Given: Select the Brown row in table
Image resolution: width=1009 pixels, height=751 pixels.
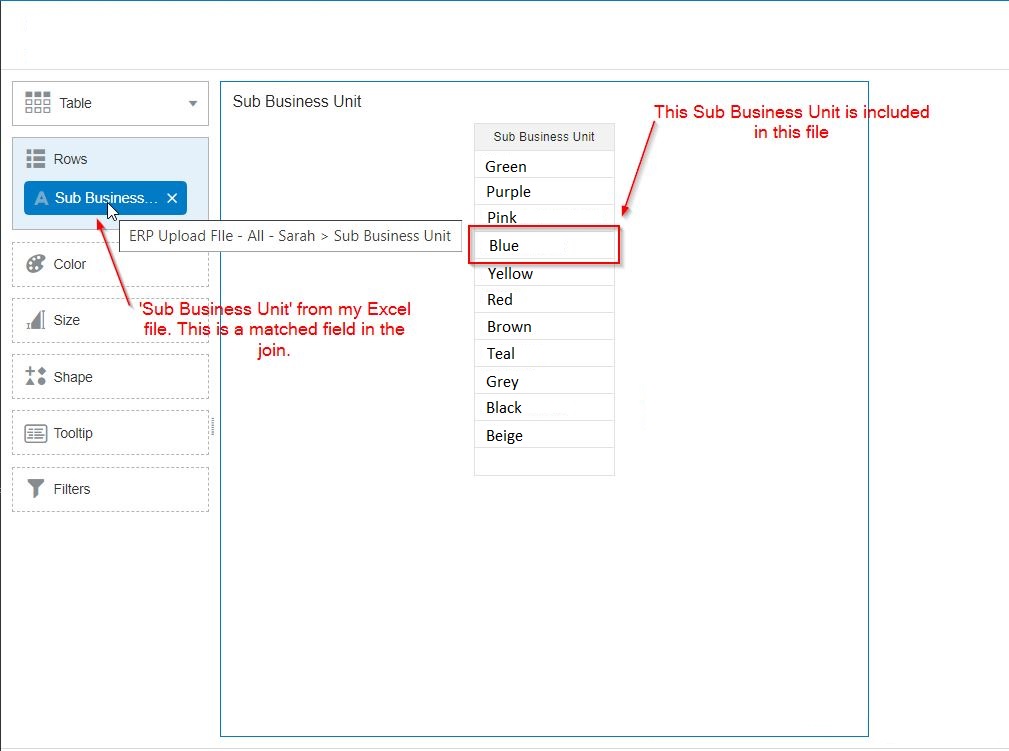Looking at the screenshot, I should tap(544, 327).
